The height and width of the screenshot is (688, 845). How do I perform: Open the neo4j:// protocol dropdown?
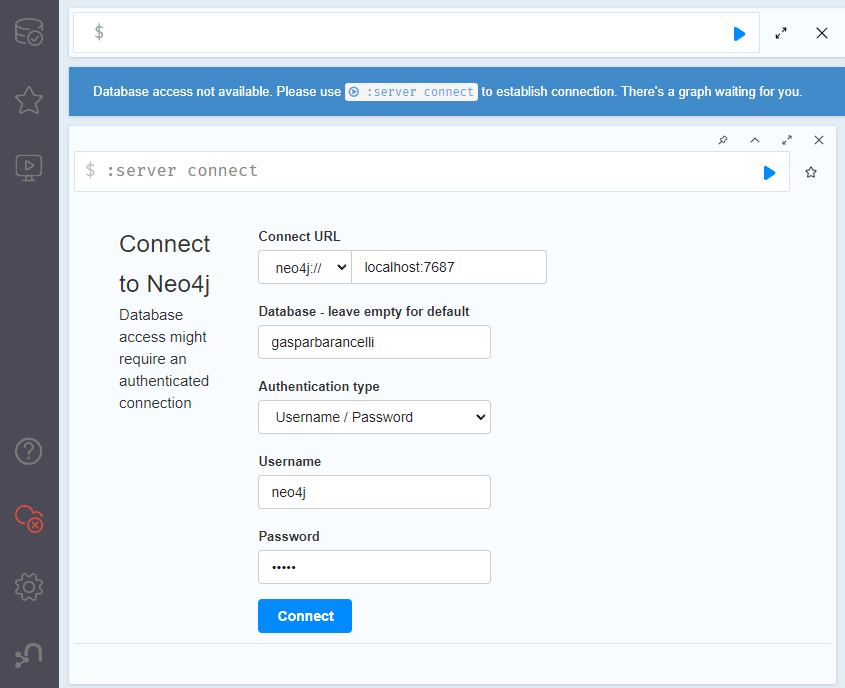pos(305,267)
